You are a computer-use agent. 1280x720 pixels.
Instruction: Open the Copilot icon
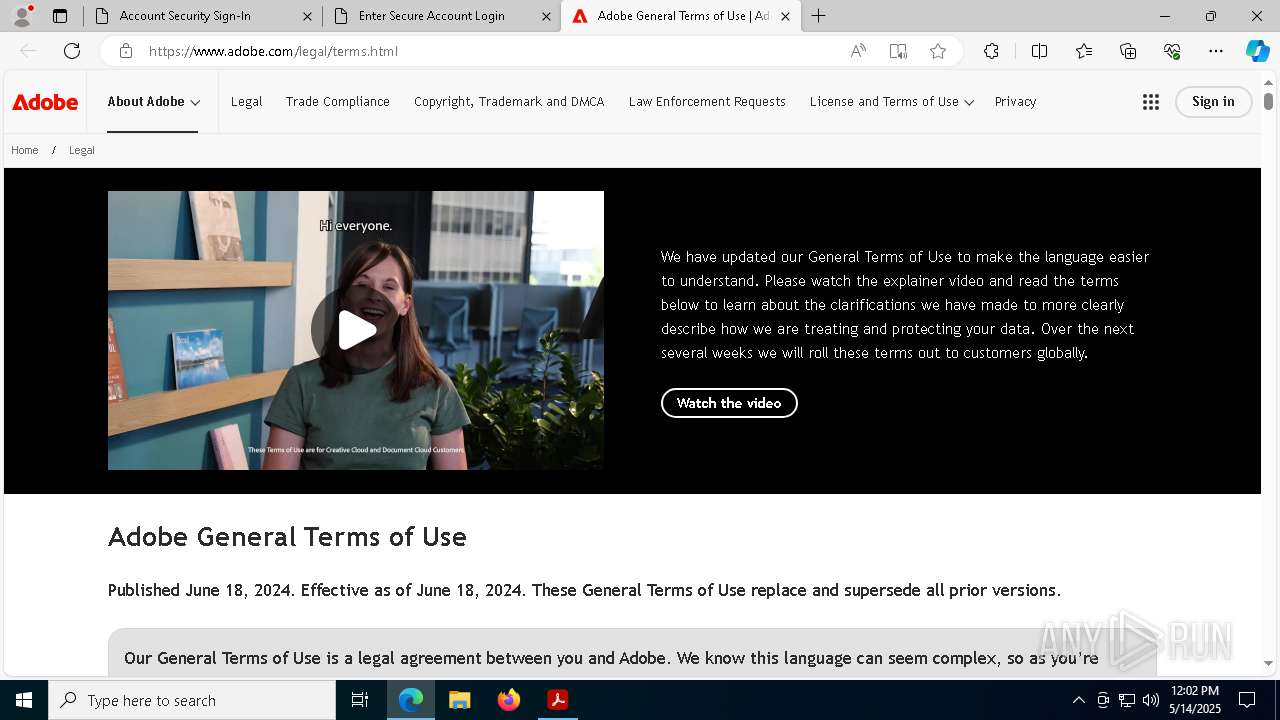tap(1257, 51)
